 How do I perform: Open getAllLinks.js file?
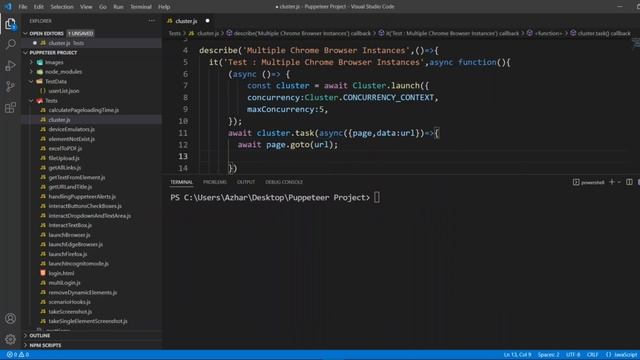click(x=65, y=168)
